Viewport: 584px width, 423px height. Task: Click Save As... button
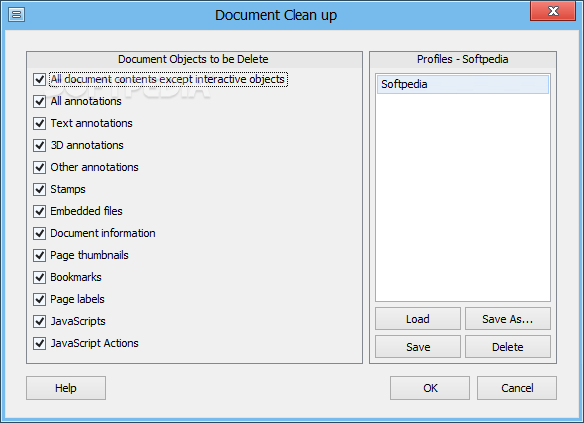click(x=508, y=319)
